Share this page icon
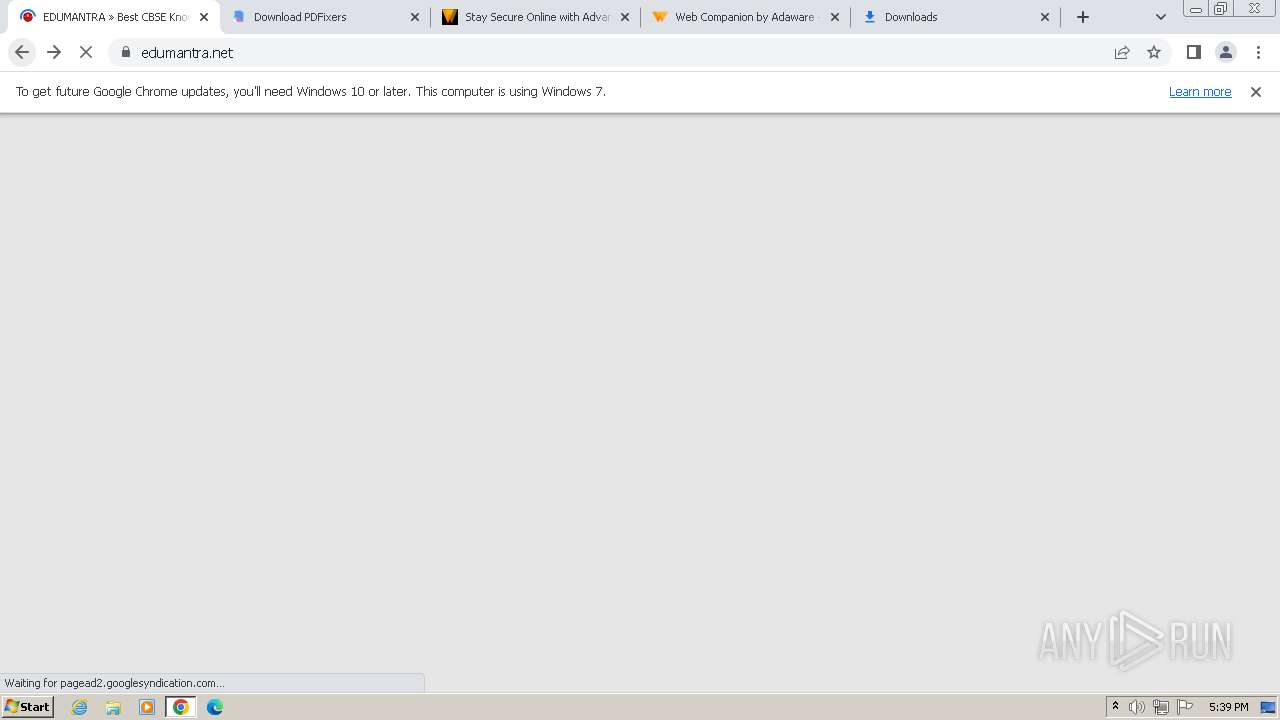Screen dimensions: 1280x720 coord(1122,52)
